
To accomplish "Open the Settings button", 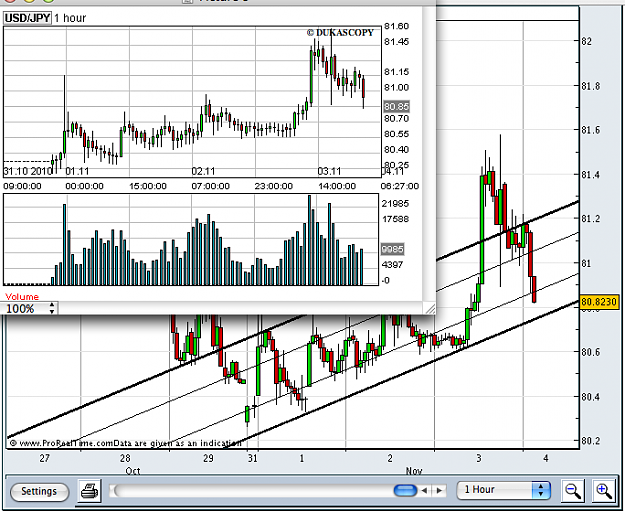I will click(39, 491).
